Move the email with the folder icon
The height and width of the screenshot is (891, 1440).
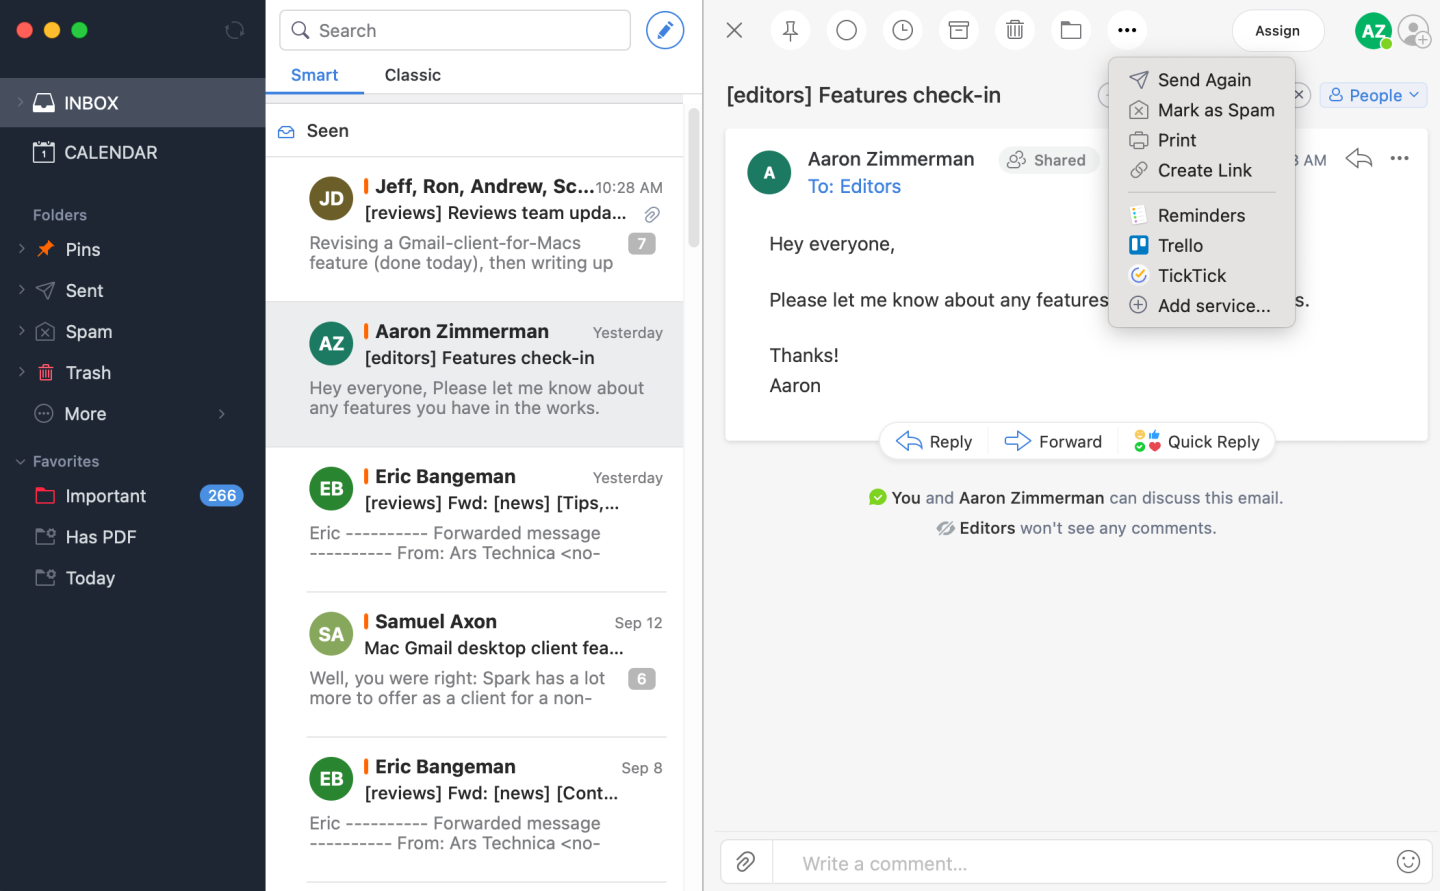point(1070,30)
